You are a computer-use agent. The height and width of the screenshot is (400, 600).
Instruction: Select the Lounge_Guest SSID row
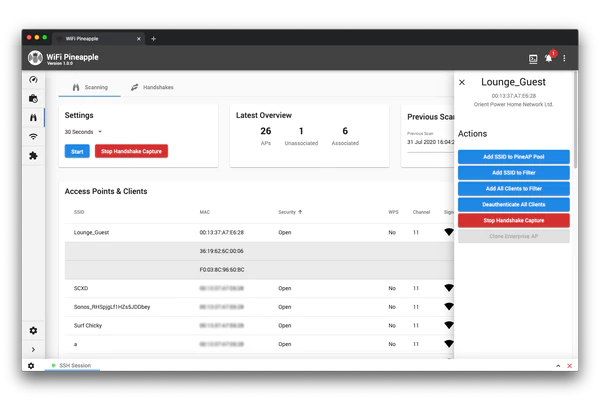(x=259, y=232)
